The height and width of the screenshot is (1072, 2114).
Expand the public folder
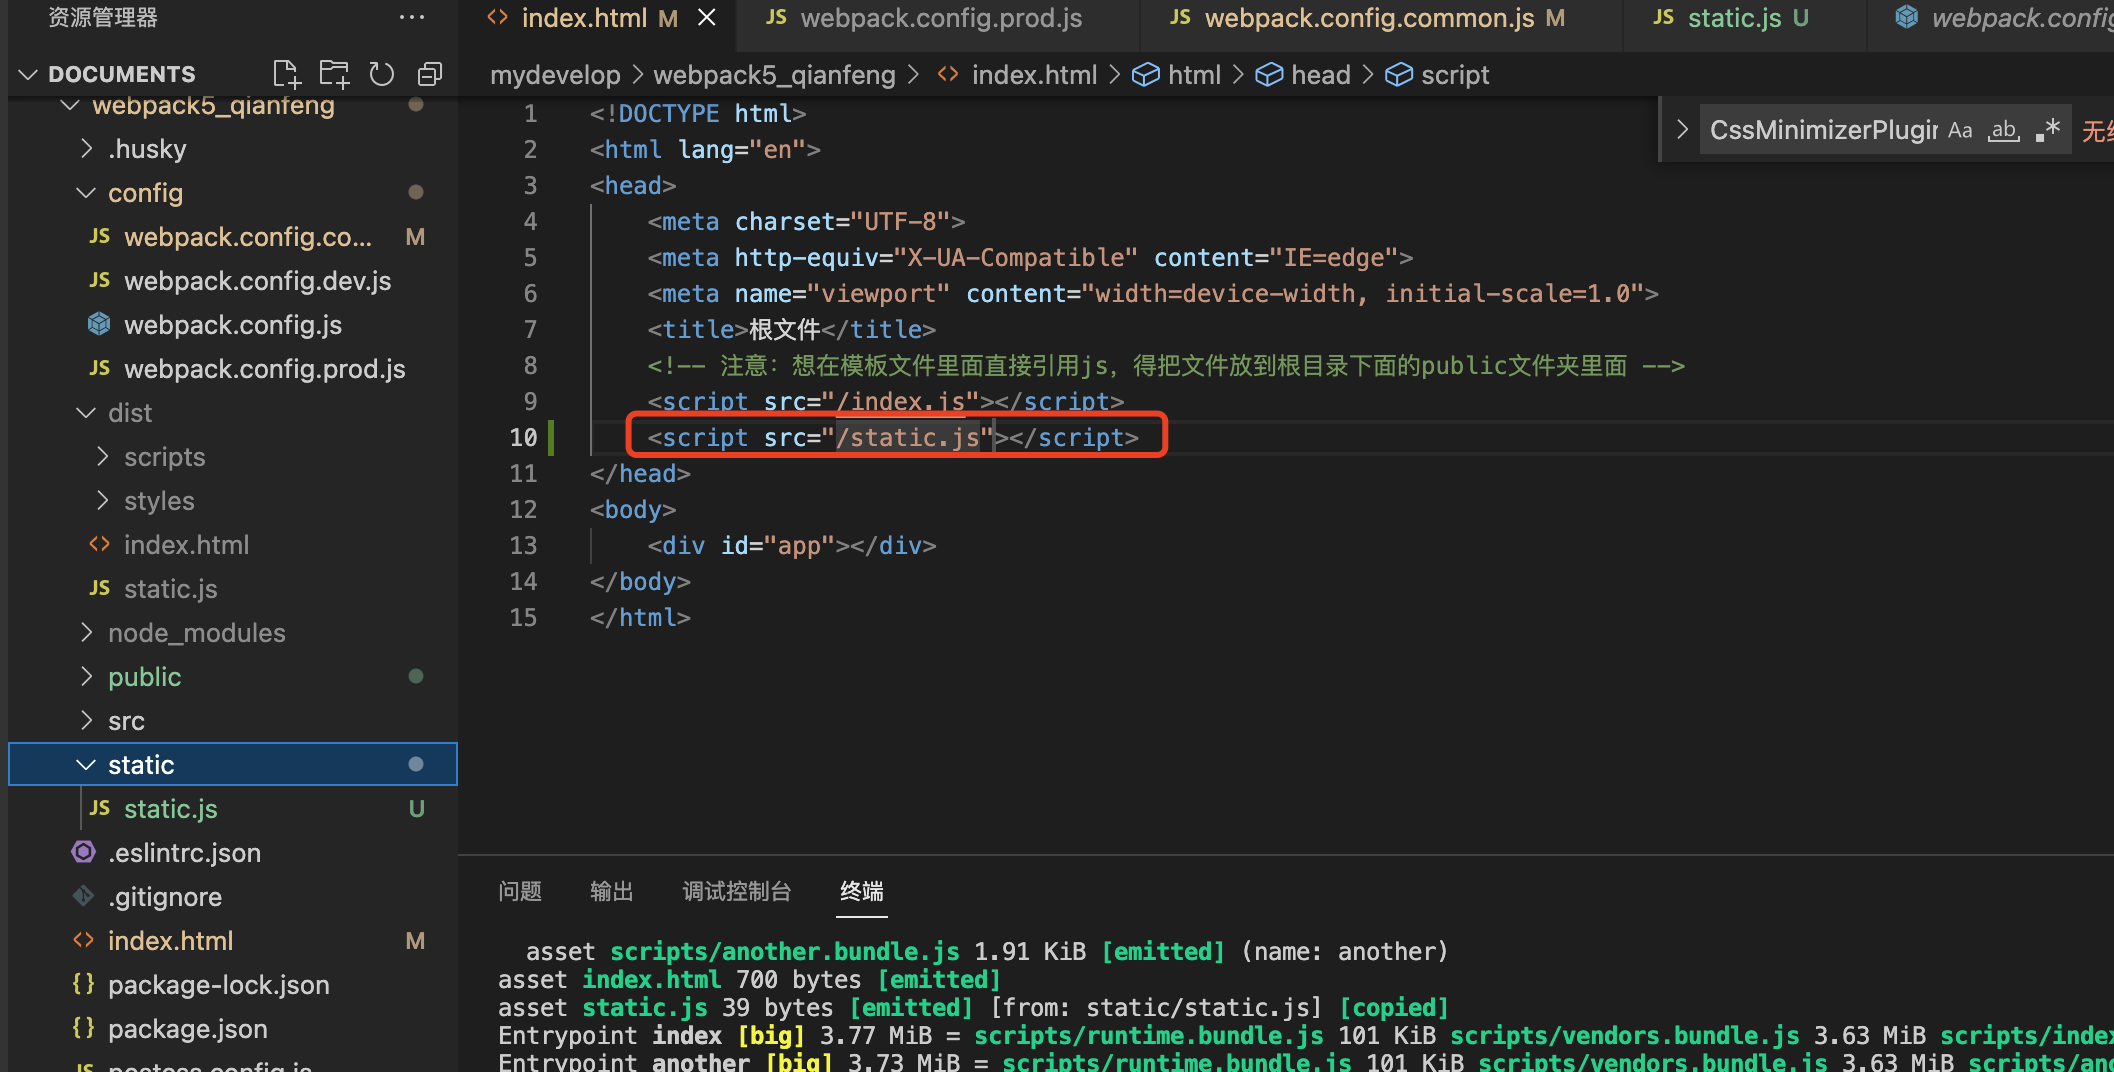pyautogui.click(x=87, y=677)
